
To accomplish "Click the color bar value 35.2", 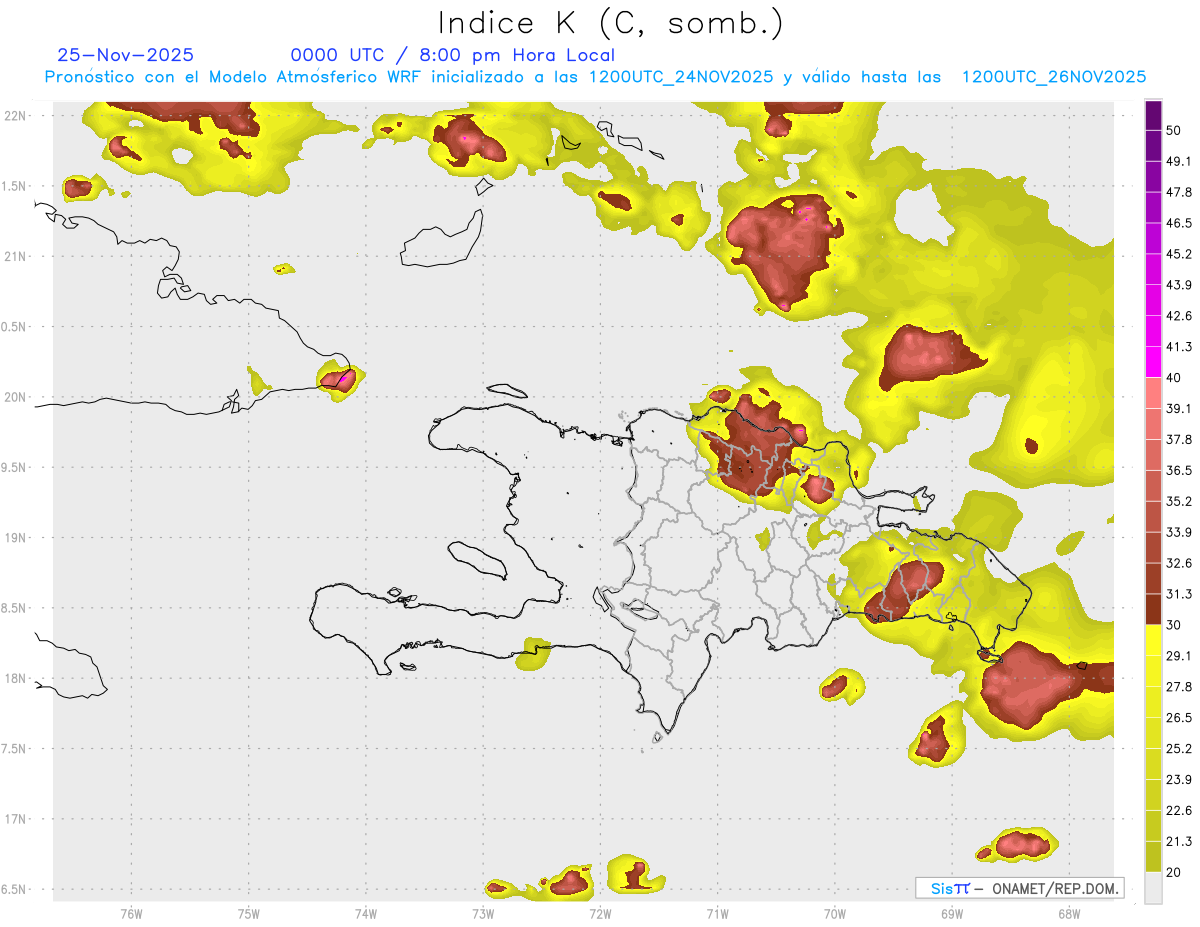I will click(1179, 502).
